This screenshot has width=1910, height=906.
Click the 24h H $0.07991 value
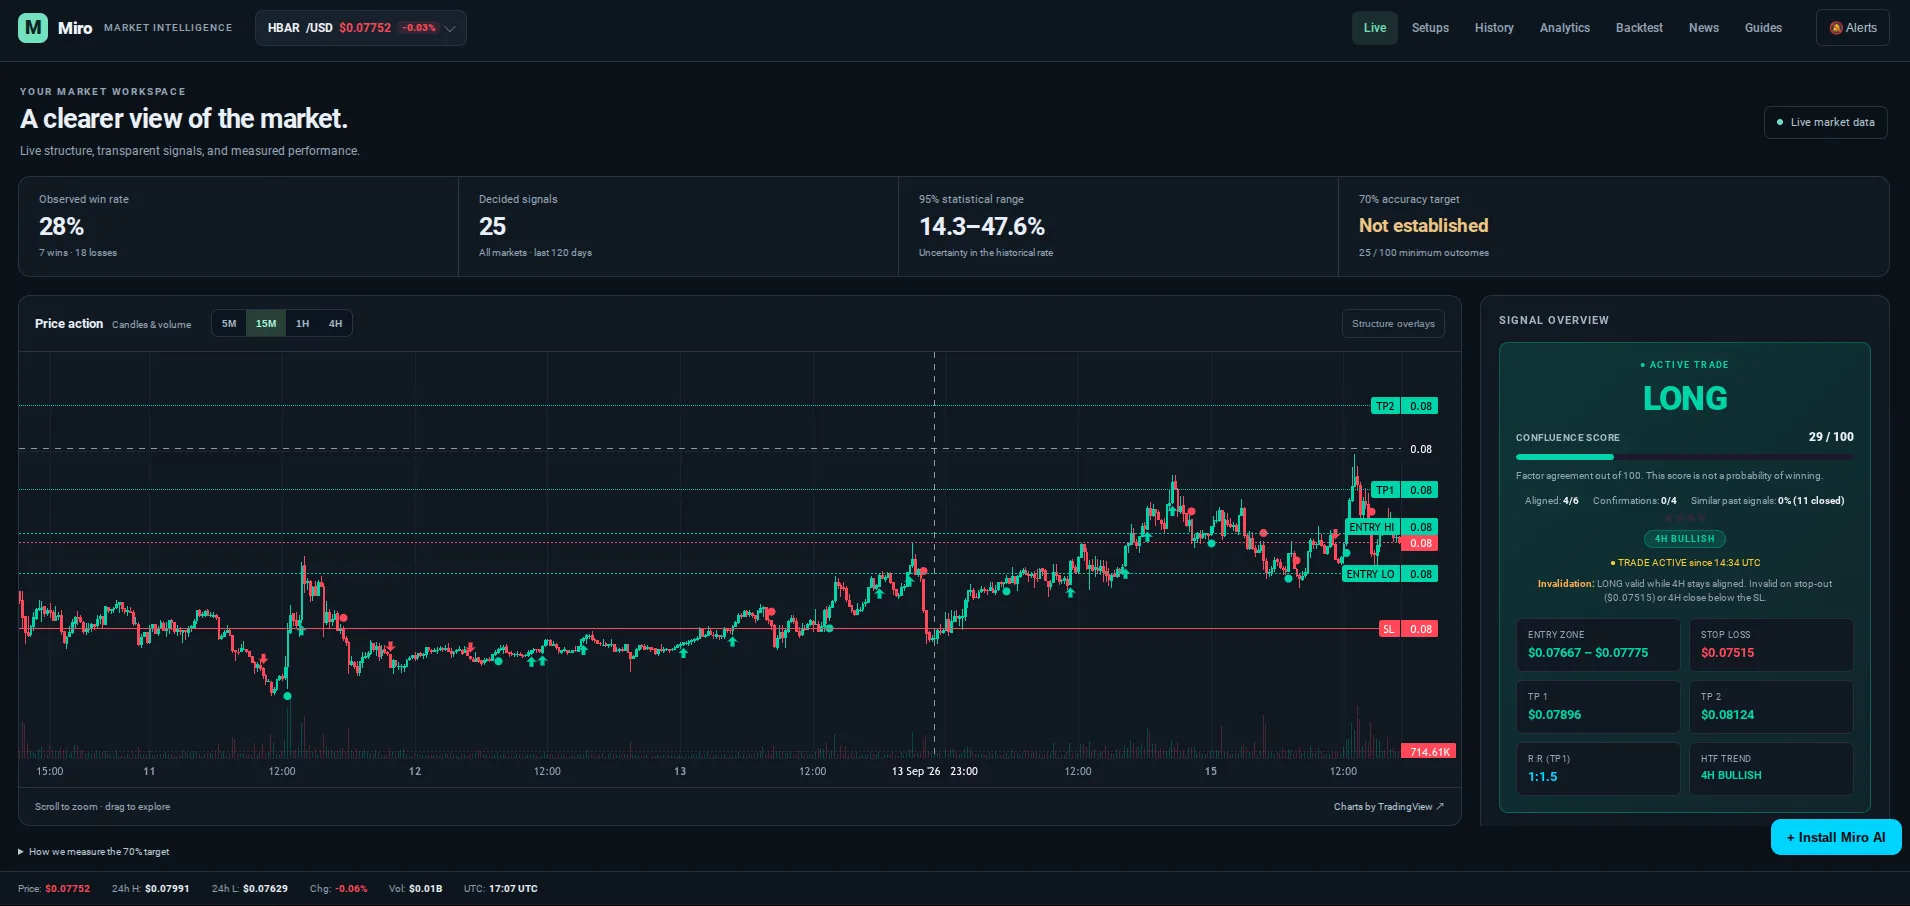(167, 889)
